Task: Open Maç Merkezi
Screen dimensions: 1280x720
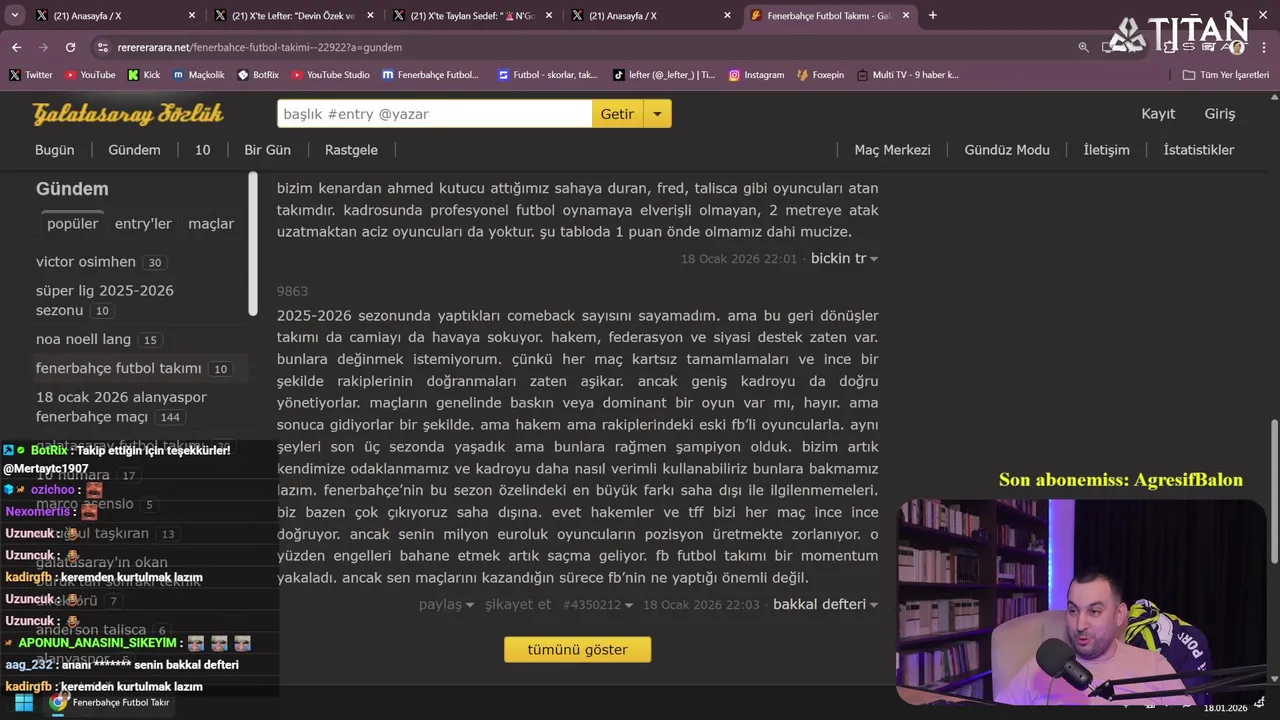Action: pyautogui.click(x=892, y=150)
